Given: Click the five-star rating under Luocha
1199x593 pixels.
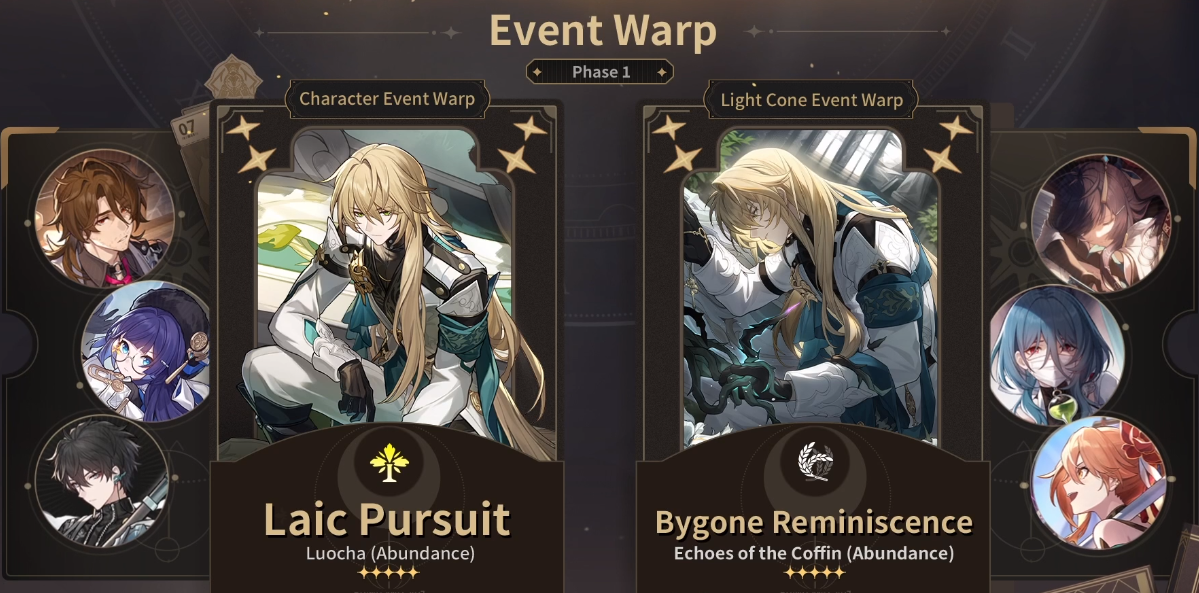Looking at the screenshot, I should click(388, 572).
